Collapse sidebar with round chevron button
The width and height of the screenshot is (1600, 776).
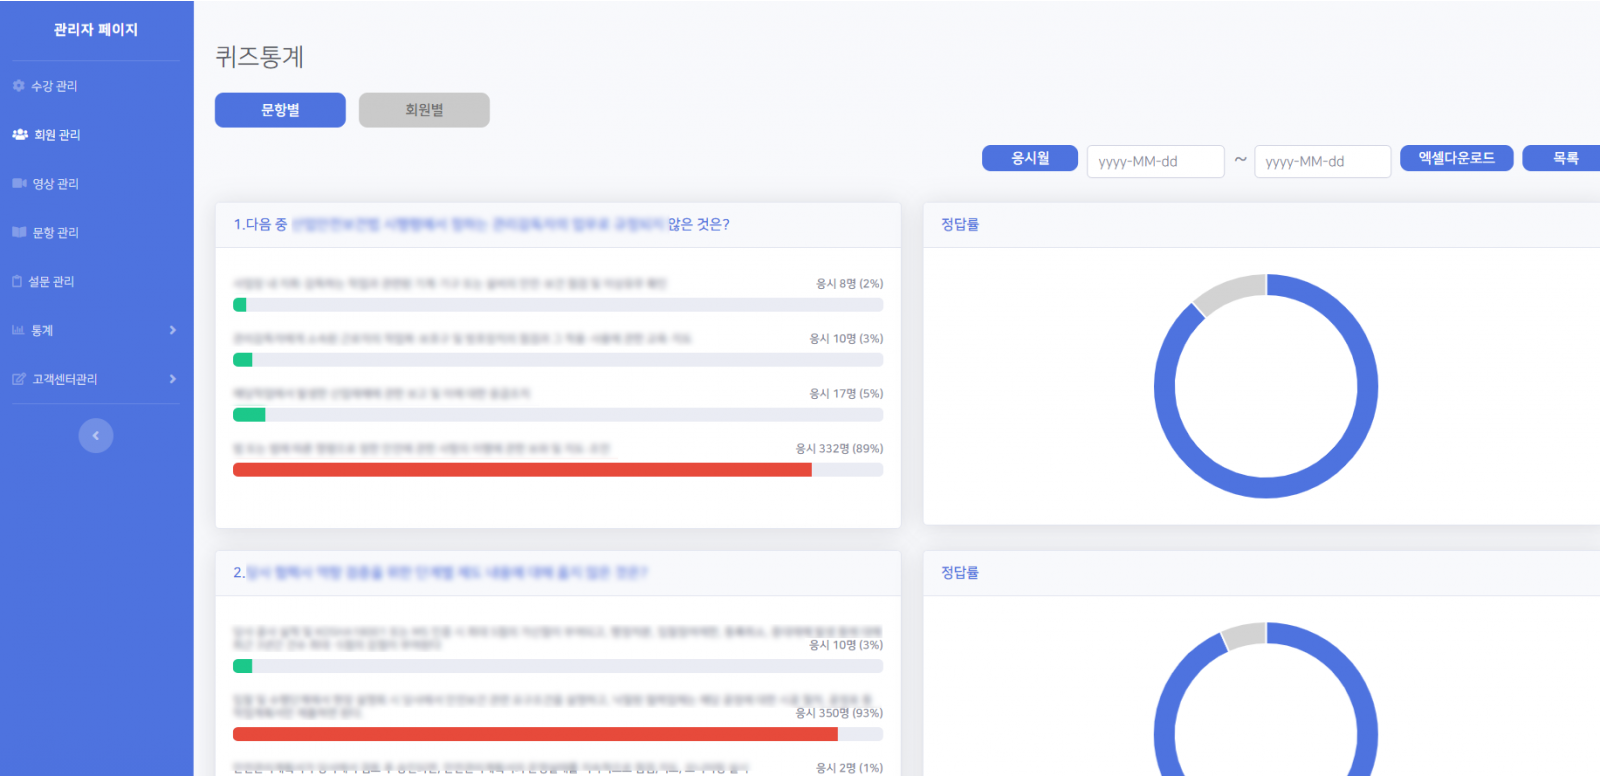96,435
